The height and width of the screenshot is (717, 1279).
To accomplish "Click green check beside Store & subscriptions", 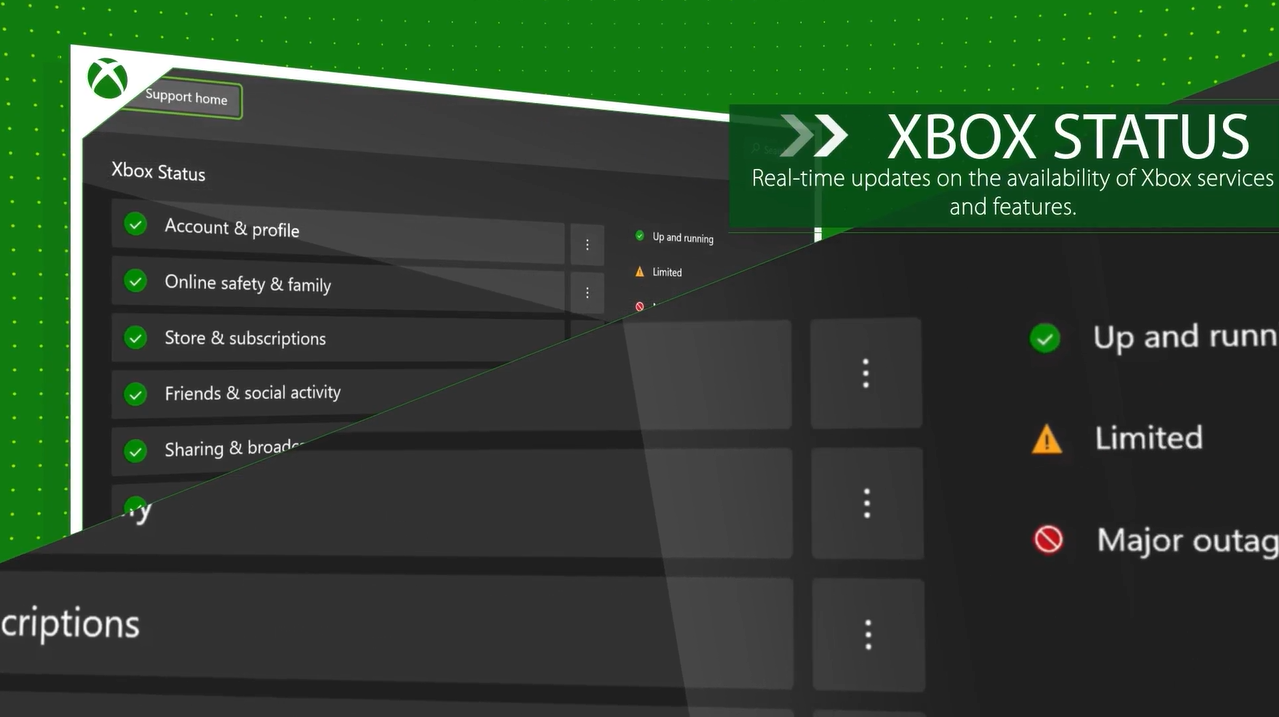I will pyautogui.click(x=136, y=338).
